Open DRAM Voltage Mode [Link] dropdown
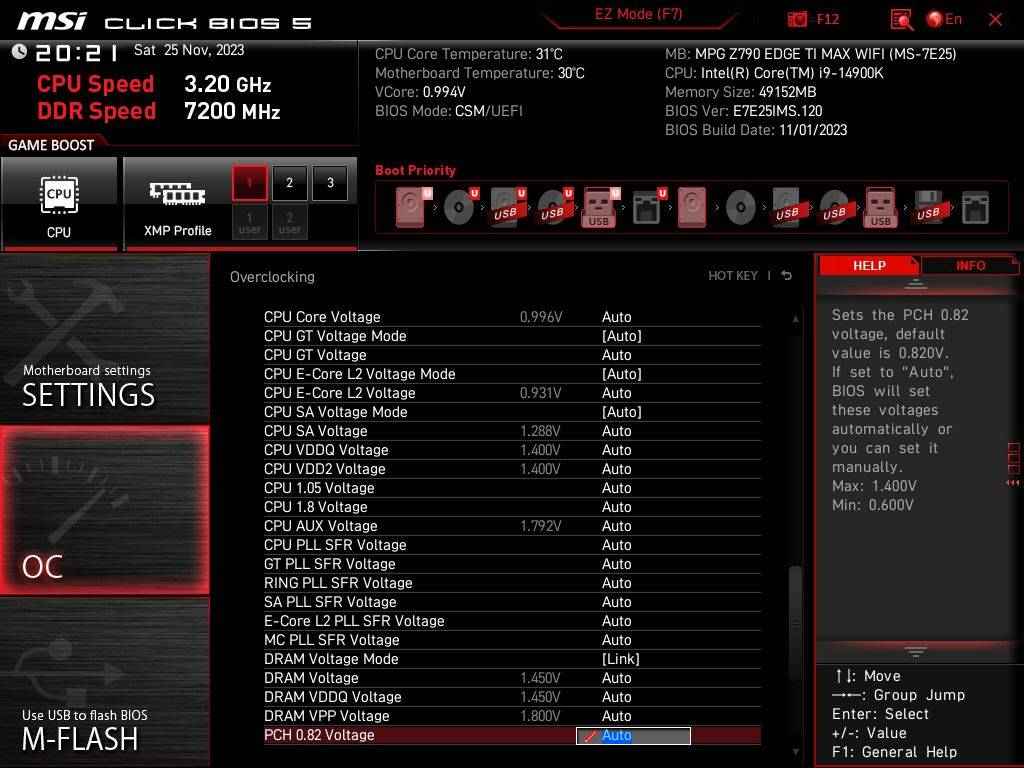This screenshot has width=1024, height=768. click(x=620, y=659)
